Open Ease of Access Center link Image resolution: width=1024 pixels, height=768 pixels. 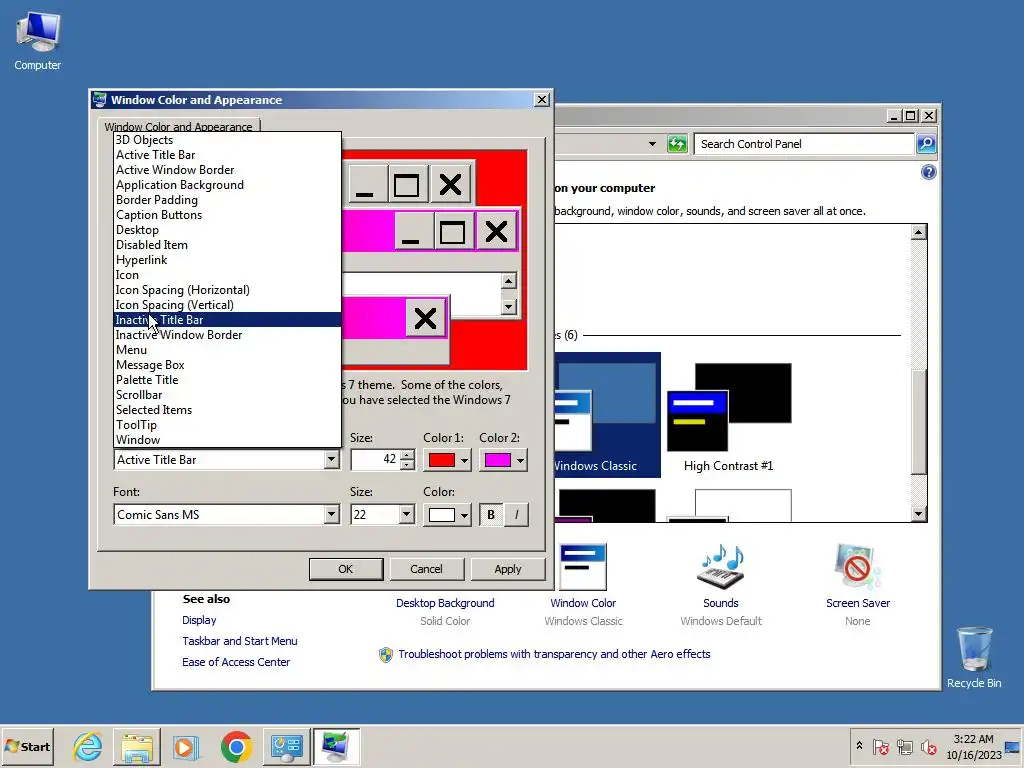(236, 662)
